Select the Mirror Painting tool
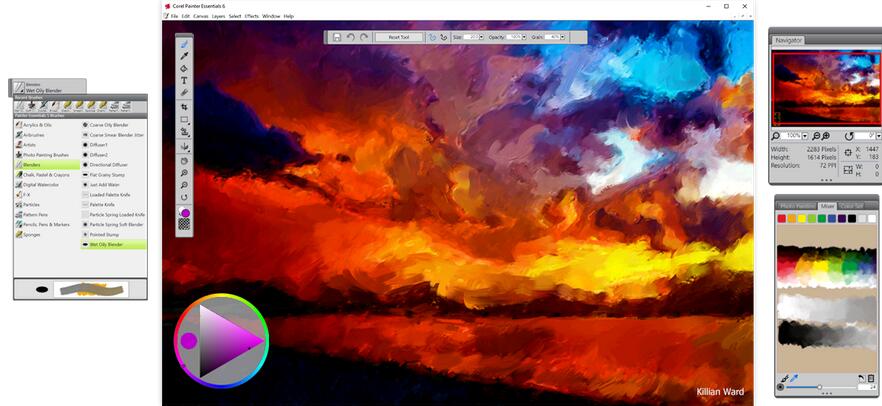882x406 pixels. [x=184, y=147]
